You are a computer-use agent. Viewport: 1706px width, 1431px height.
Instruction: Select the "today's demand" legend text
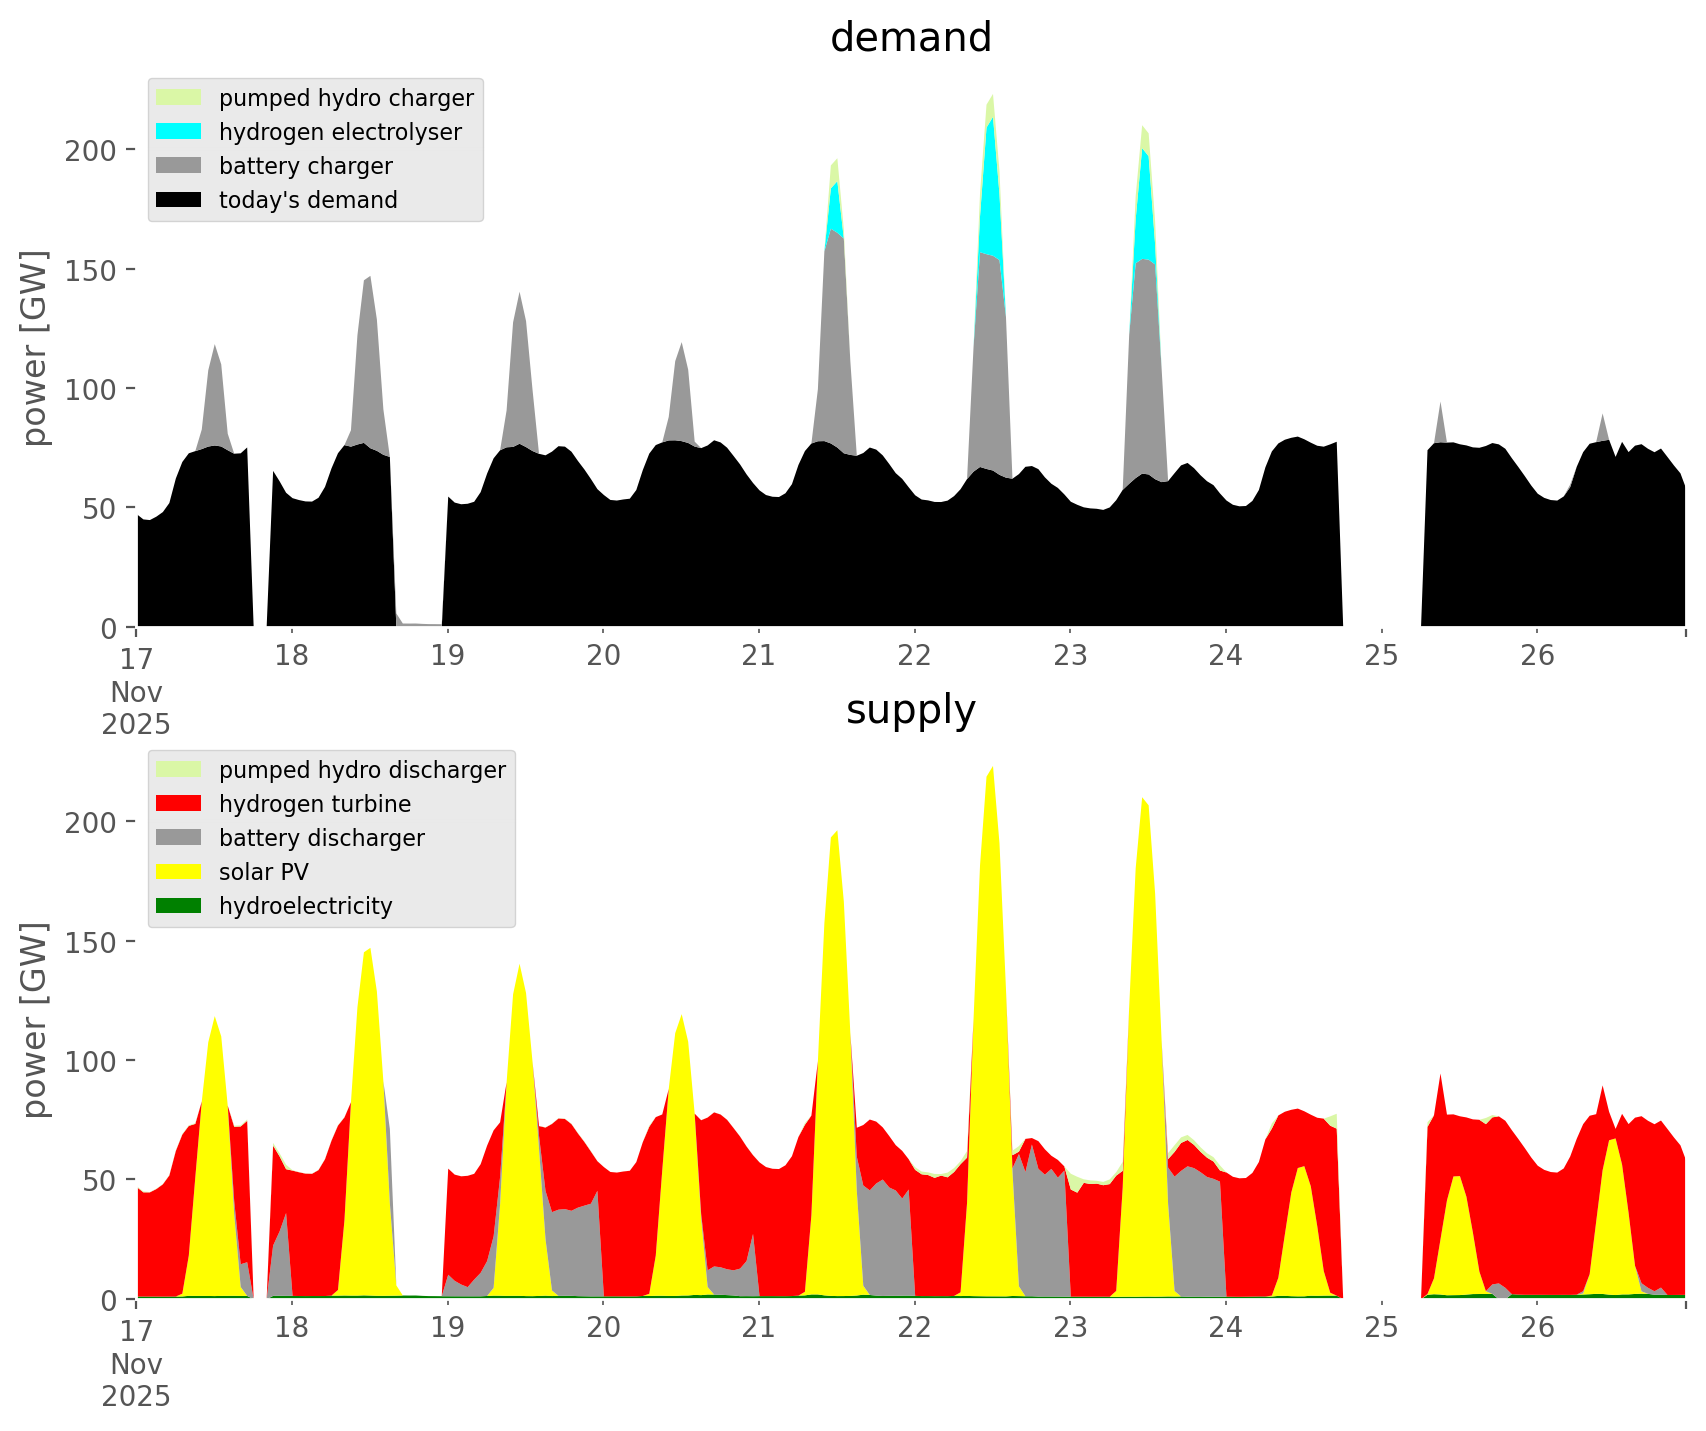point(308,200)
